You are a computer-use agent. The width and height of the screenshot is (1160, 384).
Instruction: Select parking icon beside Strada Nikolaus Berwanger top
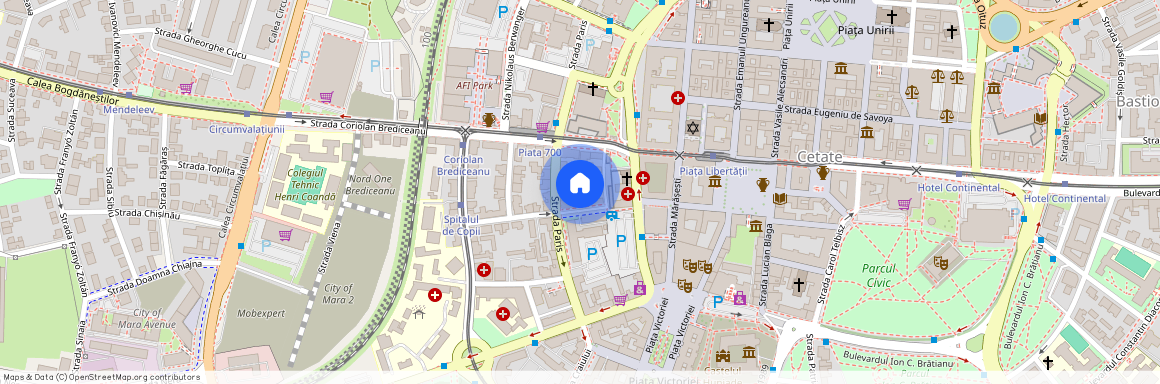pos(503,11)
